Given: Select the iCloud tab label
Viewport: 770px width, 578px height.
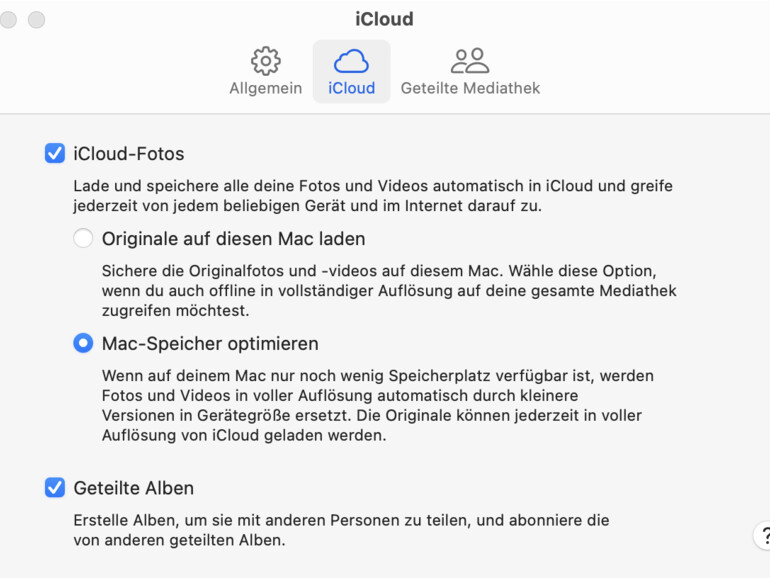Looking at the screenshot, I should click(x=351, y=88).
